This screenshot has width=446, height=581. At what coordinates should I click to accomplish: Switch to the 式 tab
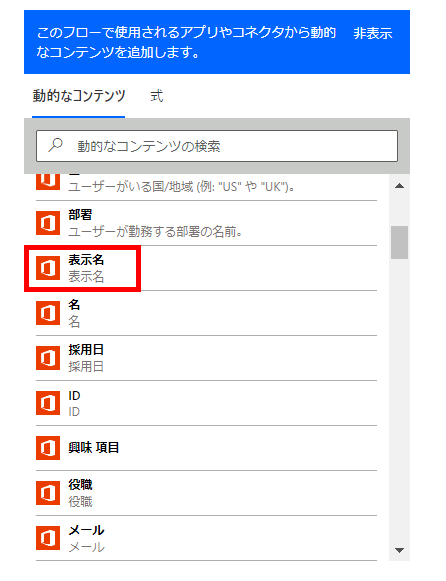pos(157,96)
